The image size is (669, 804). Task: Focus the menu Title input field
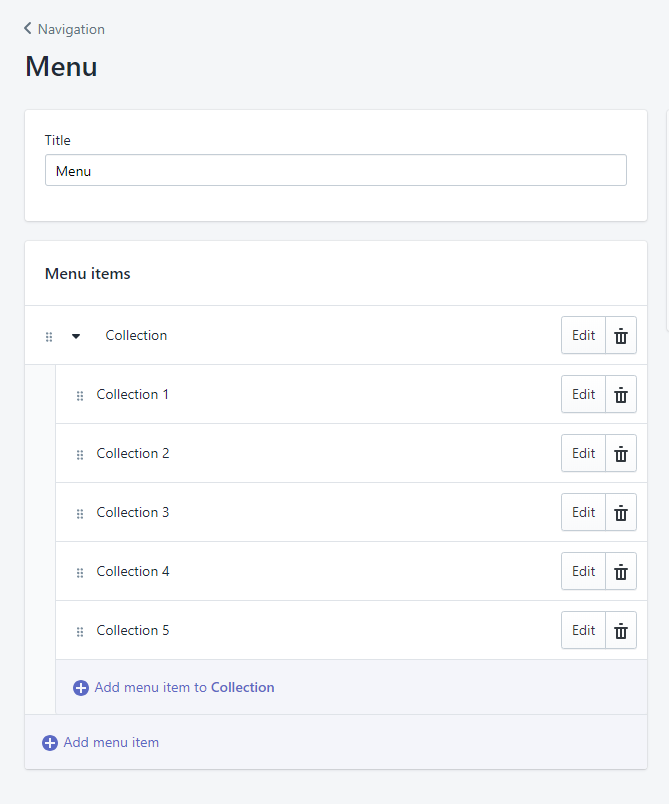335,171
